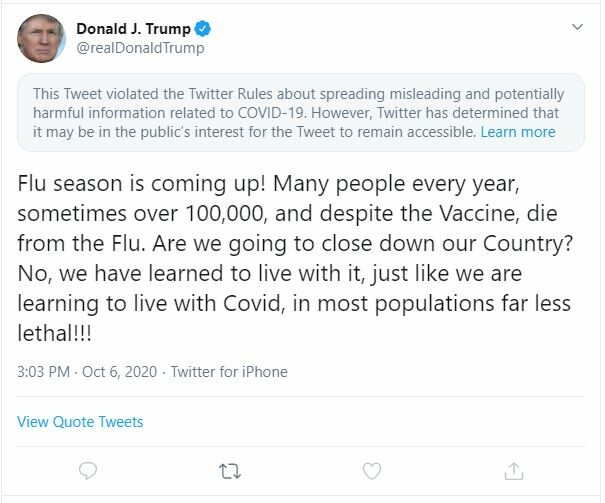Viewport: 605px width, 503px height.
Task: Open the share tweet icon
Action: click(514, 471)
